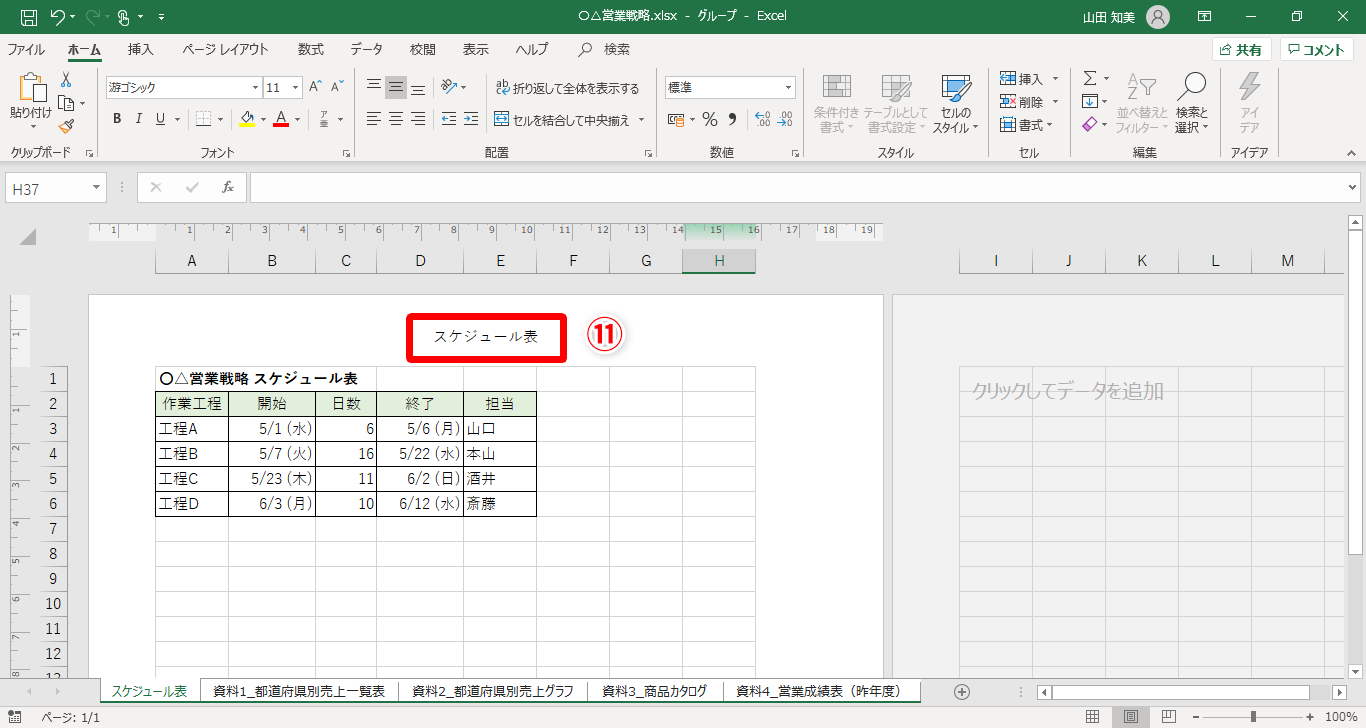Viewport: 1366px width, 728px height.
Task: Open the fill color dropdown arrow
Action: tap(263, 119)
